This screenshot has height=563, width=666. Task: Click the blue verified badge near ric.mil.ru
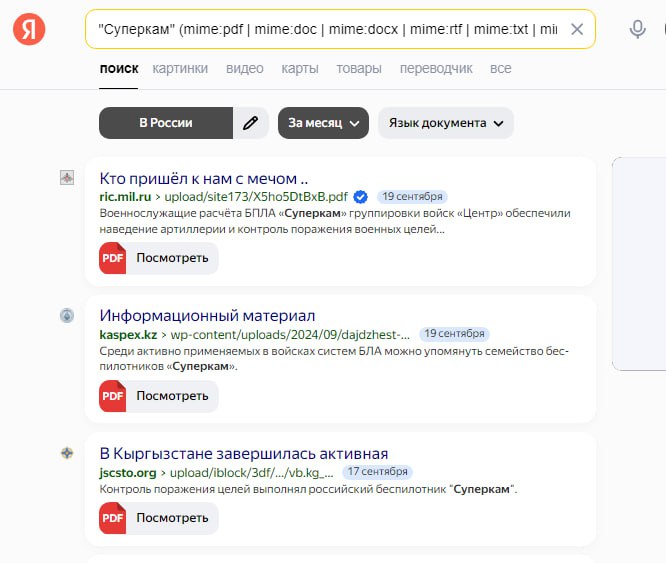tap(361, 197)
